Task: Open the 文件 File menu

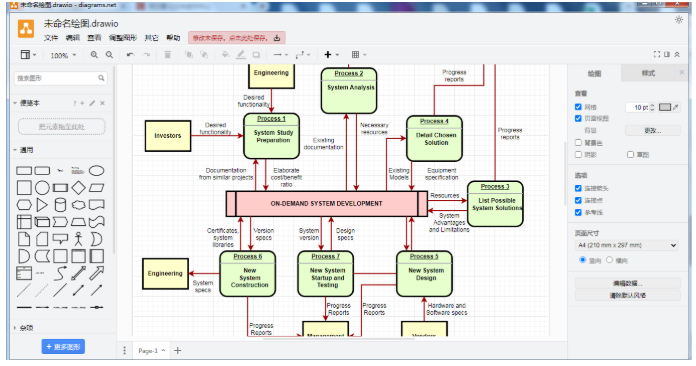Action: tap(51, 38)
